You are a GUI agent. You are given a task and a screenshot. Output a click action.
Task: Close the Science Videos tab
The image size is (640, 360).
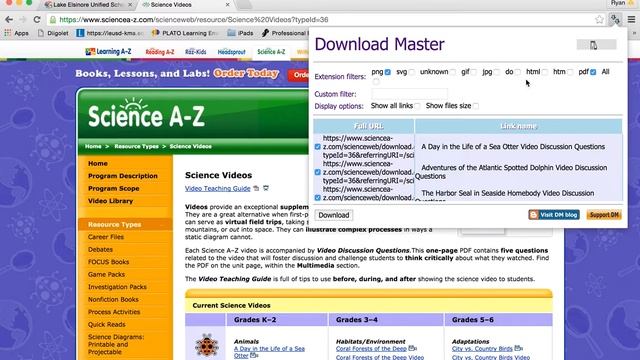click(227, 4)
